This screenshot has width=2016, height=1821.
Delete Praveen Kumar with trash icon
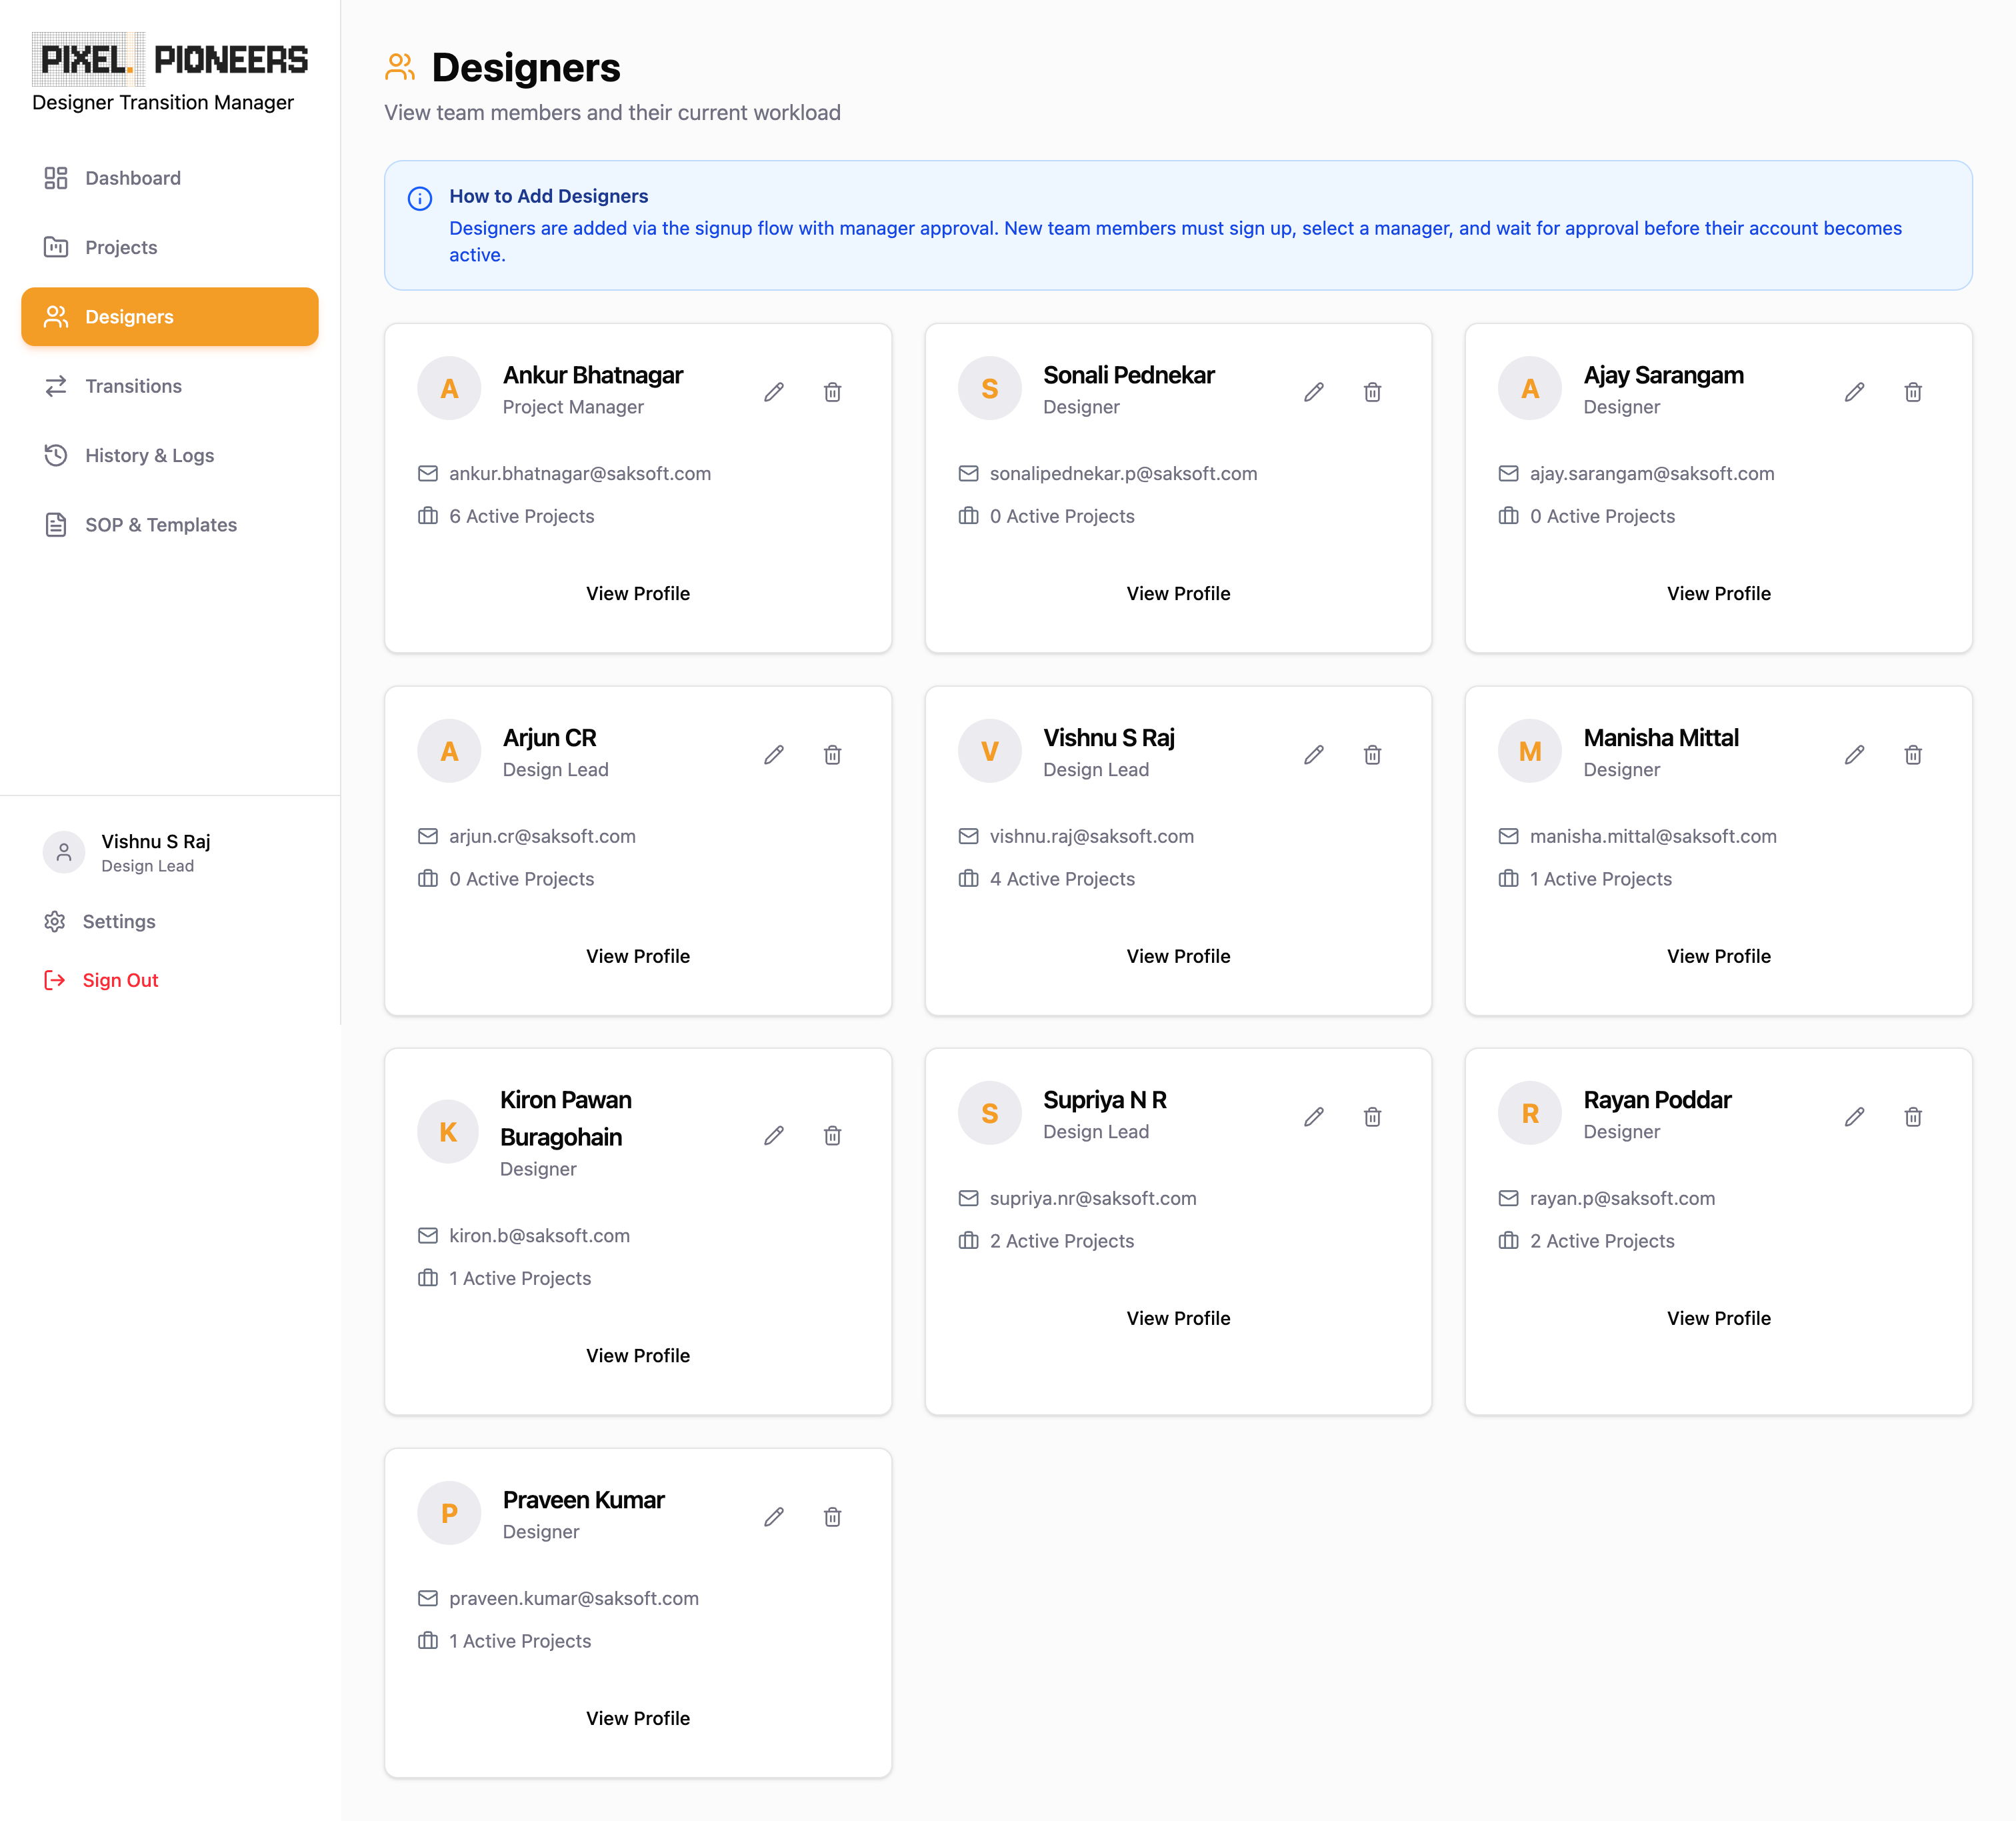(832, 1518)
